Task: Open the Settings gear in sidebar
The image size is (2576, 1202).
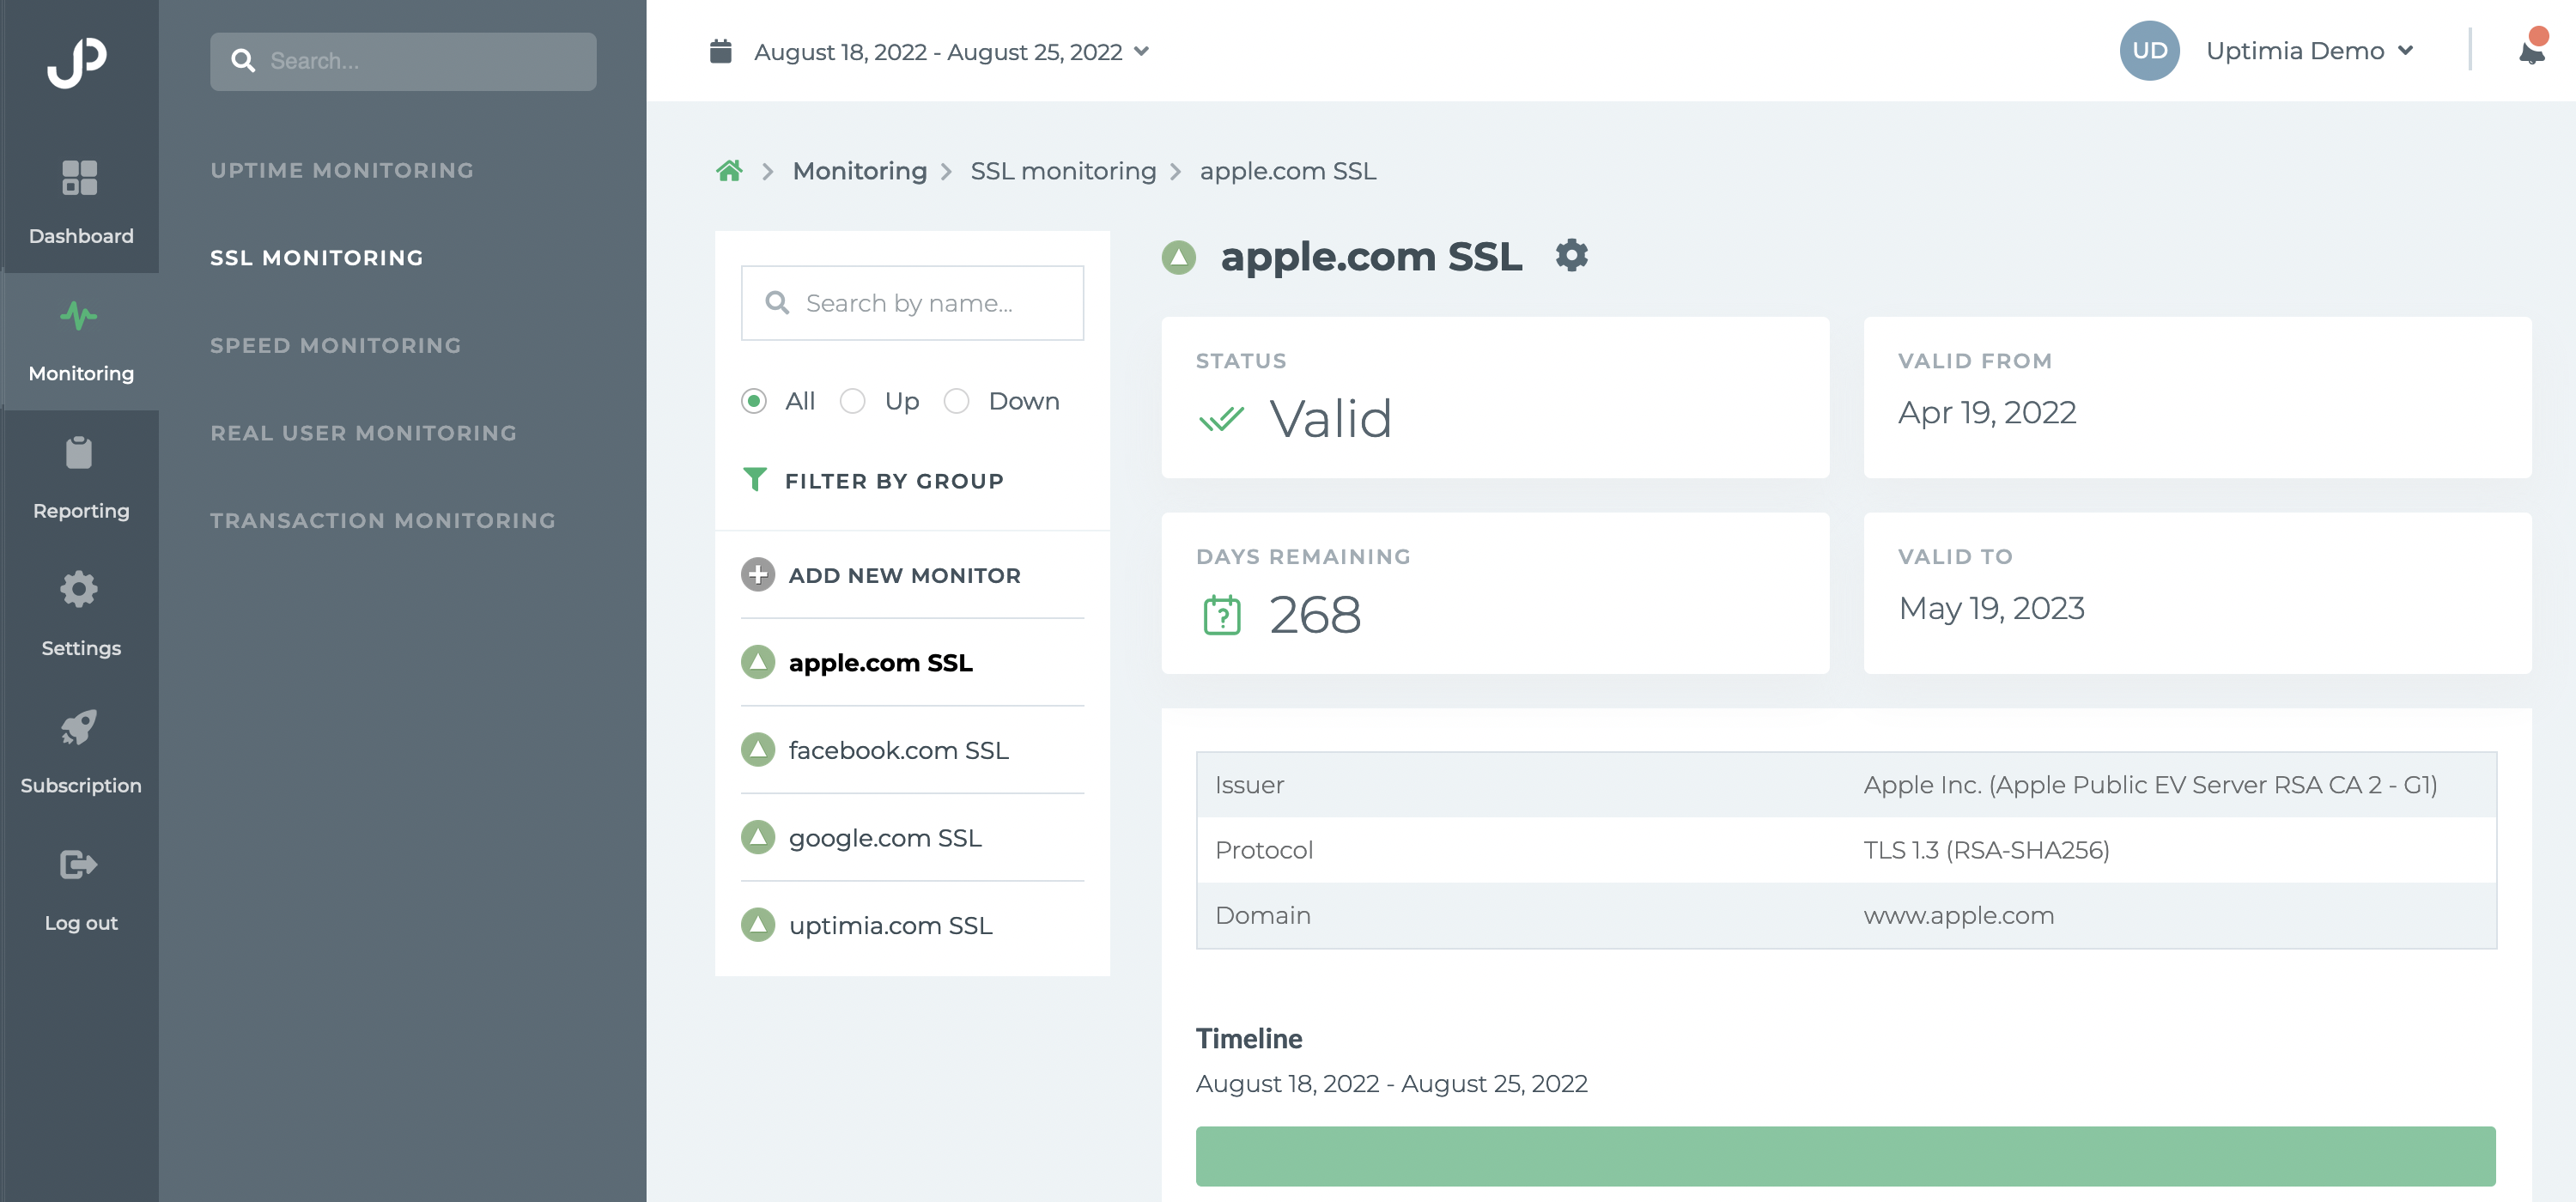Action: [79, 589]
